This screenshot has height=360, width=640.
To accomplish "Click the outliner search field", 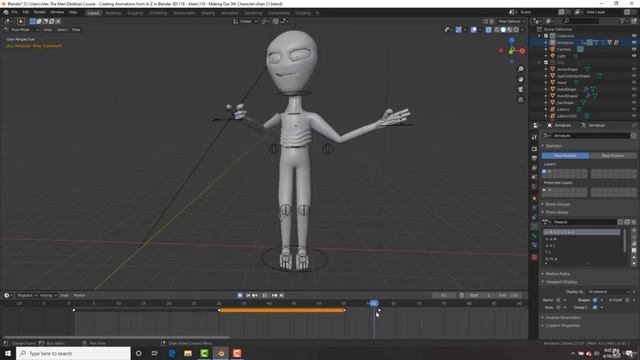I will click(x=581, y=21).
